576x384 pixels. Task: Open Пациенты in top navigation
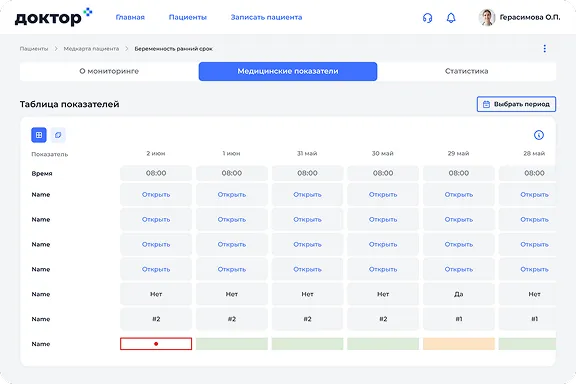pyautogui.click(x=188, y=17)
